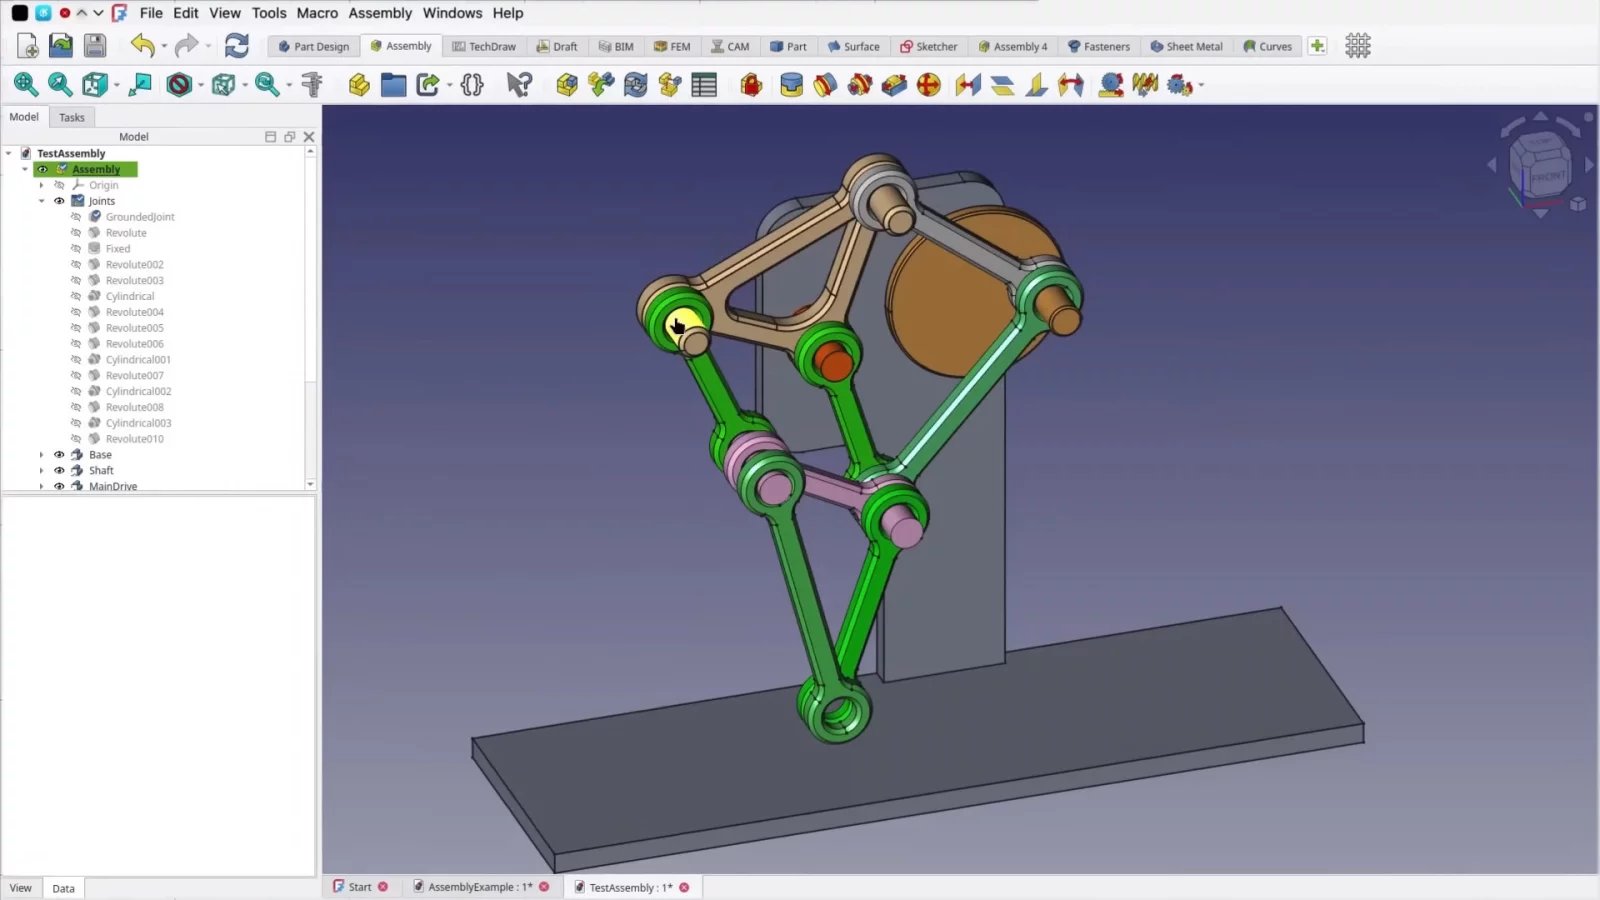
Task: Open the Tasks panel tab
Action: 72,117
